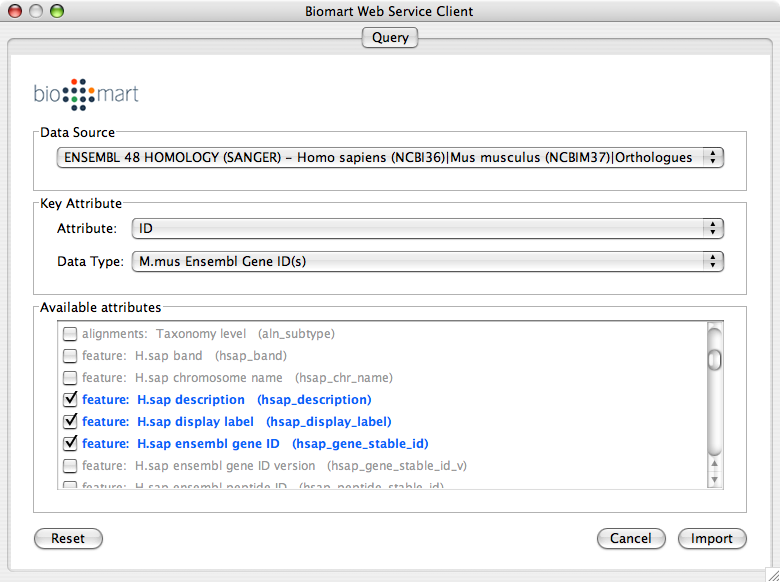Check the H.sap chromosome name attribute
Image resolution: width=780 pixels, height=582 pixels.
pos(70,378)
